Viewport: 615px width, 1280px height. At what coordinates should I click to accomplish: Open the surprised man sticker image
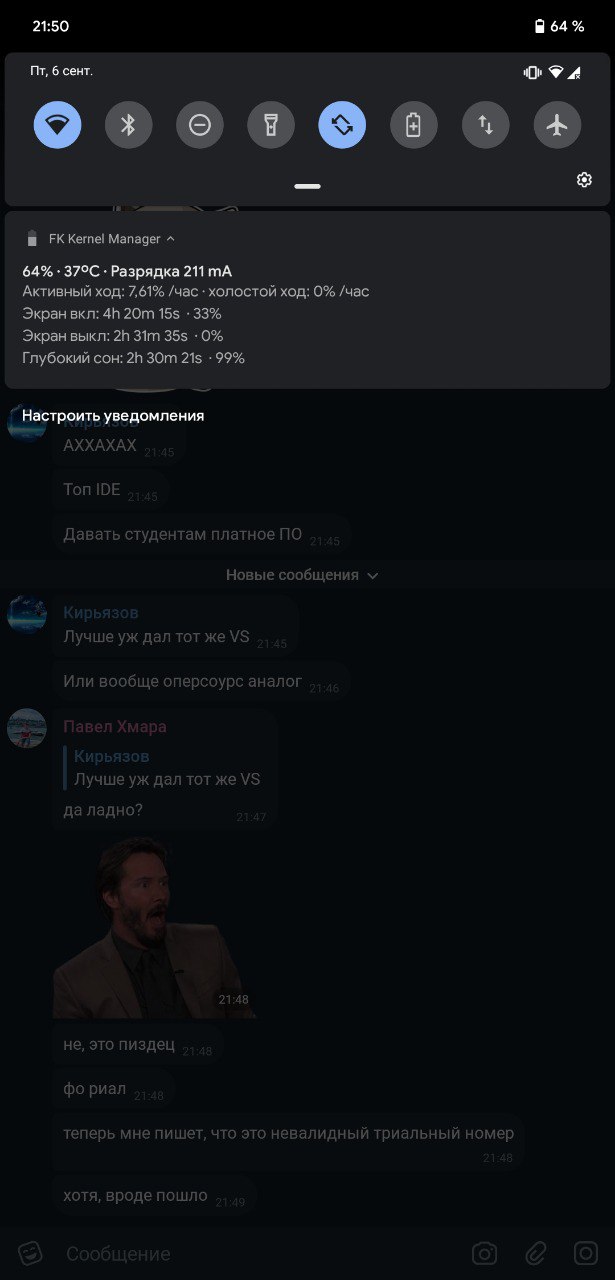[x=154, y=927]
